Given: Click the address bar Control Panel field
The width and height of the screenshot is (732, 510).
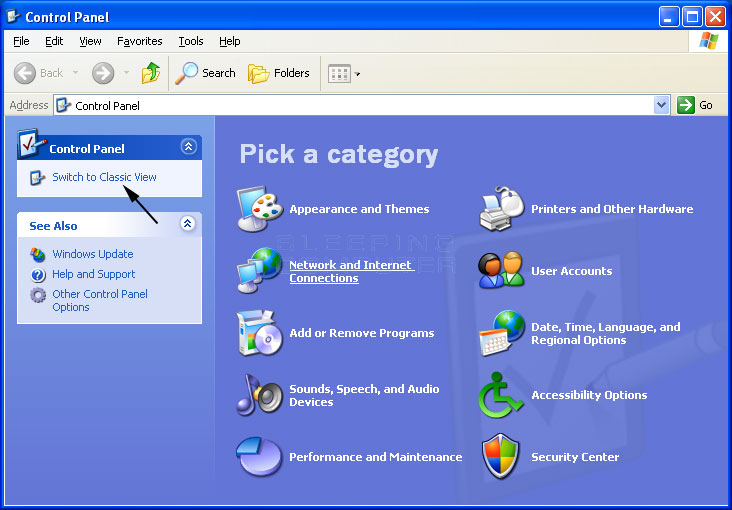Looking at the screenshot, I should 362,105.
